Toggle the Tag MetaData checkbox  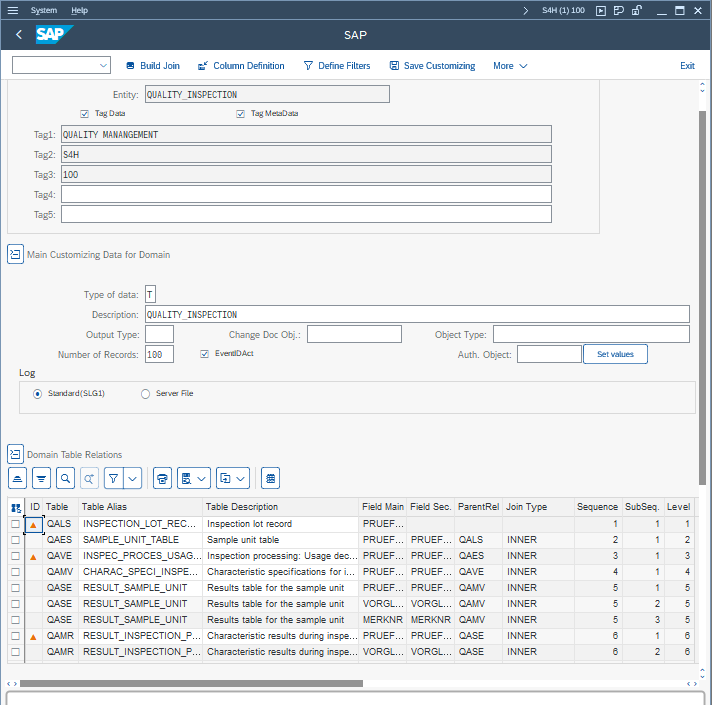click(x=241, y=114)
